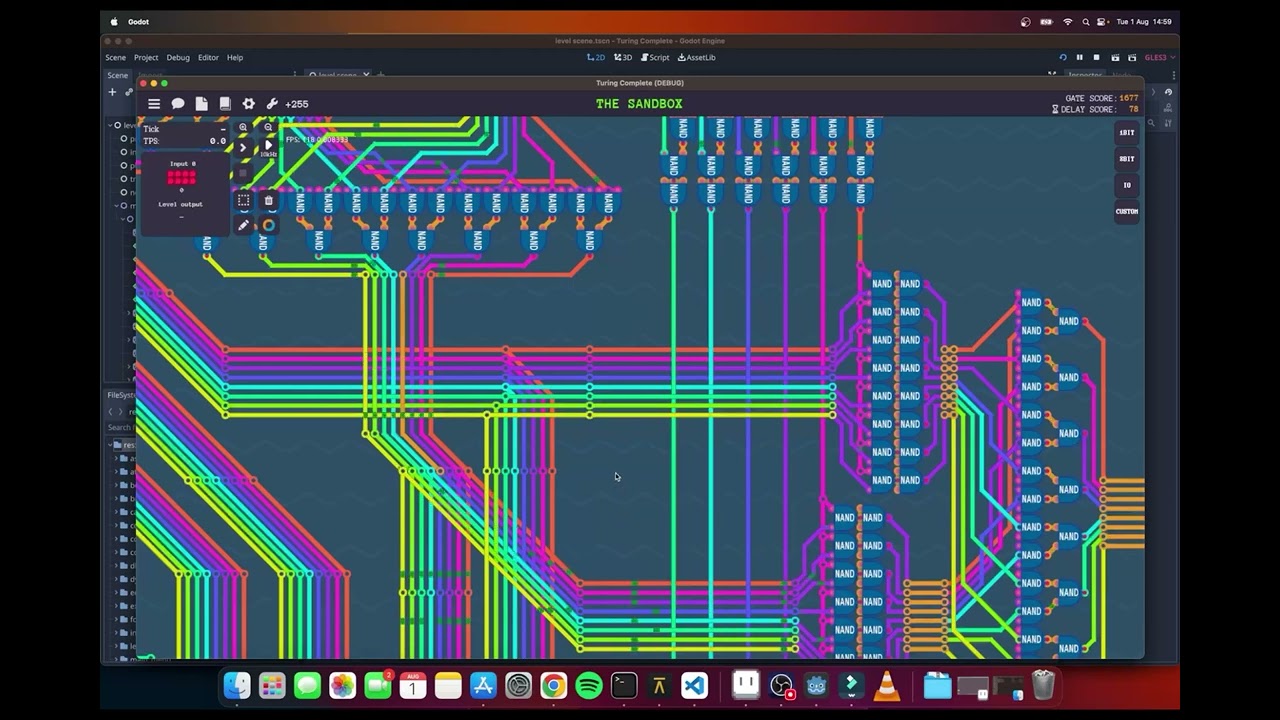The image size is (1280, 720).
Task: Select the Scene dock tab in Godot
Action: (x=118, y=75)
